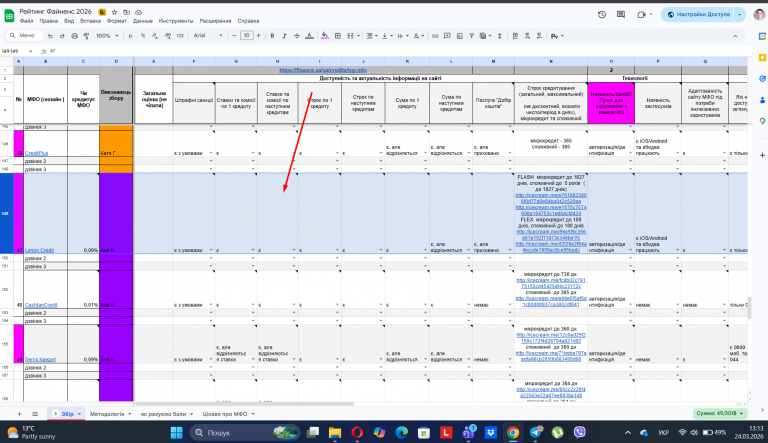Format selected cells as percent
The height and width of the screenshot is (443, 768).
(143, 36)
